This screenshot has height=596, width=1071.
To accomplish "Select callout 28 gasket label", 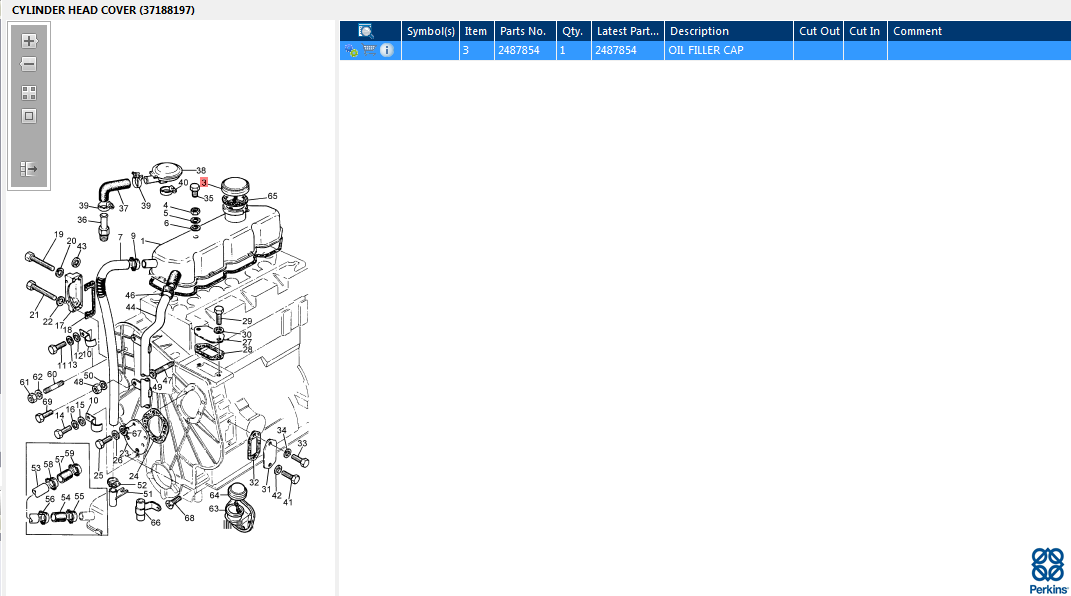I will (247, 350).
